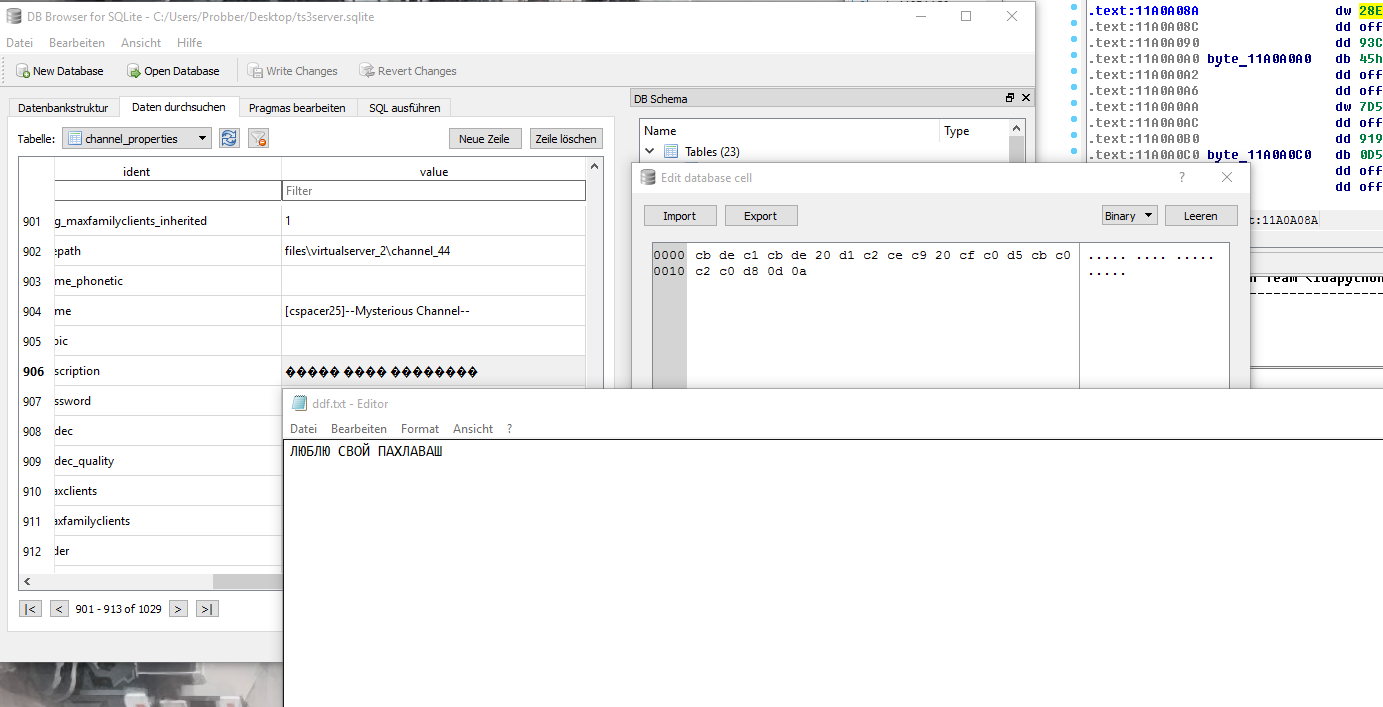Click the Notepad icon in ddf.txt title bar
Image resolution: width=1383 pixels, height=707 pixels.
(299, 403)
